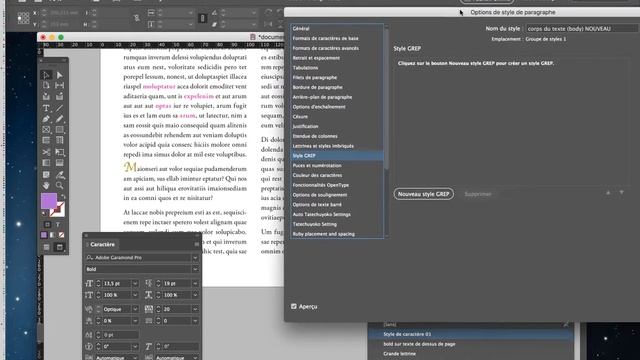Select bold sur texte de dessus de page
The width and height of the screenshot is (640, 360).
(x=471, y=344)
